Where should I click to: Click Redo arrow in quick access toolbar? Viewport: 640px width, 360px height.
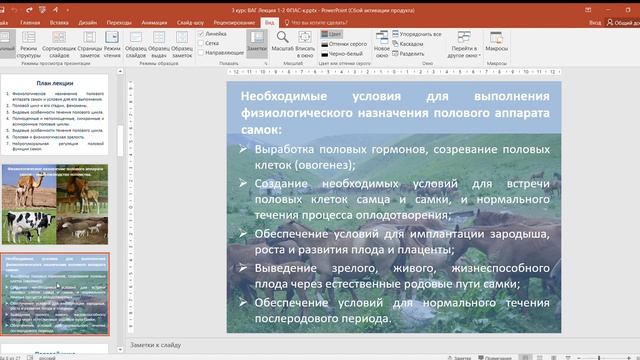point(29,10)
